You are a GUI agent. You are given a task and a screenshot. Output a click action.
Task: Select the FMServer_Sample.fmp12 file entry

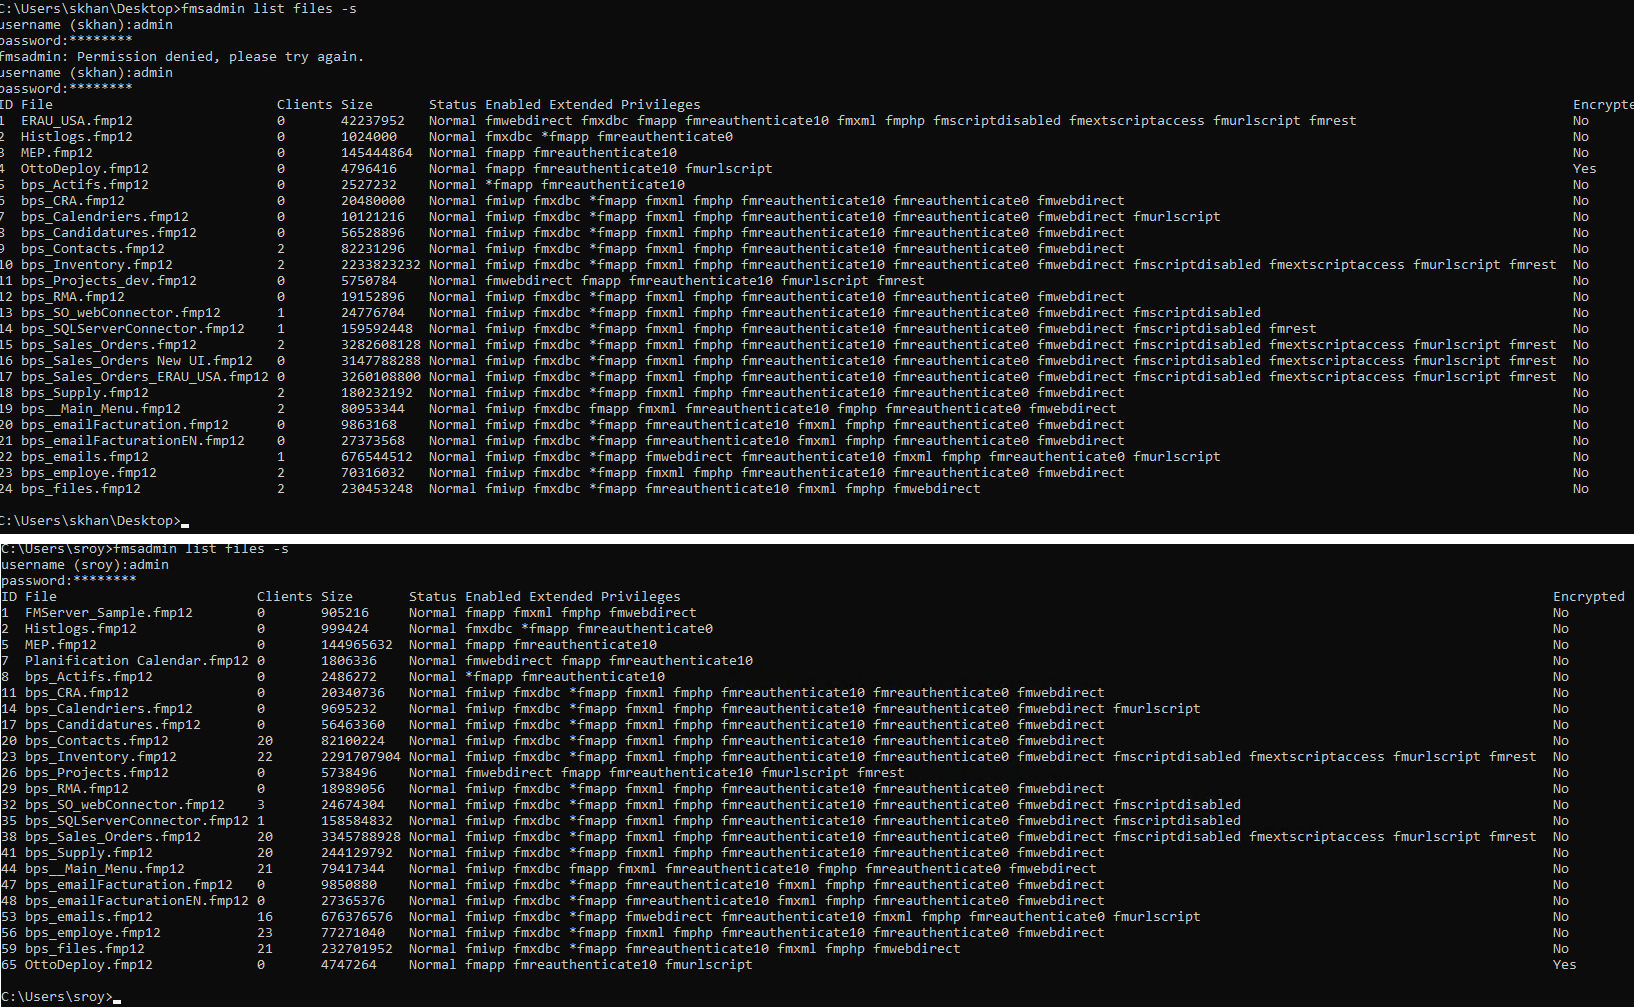(108, 613)
